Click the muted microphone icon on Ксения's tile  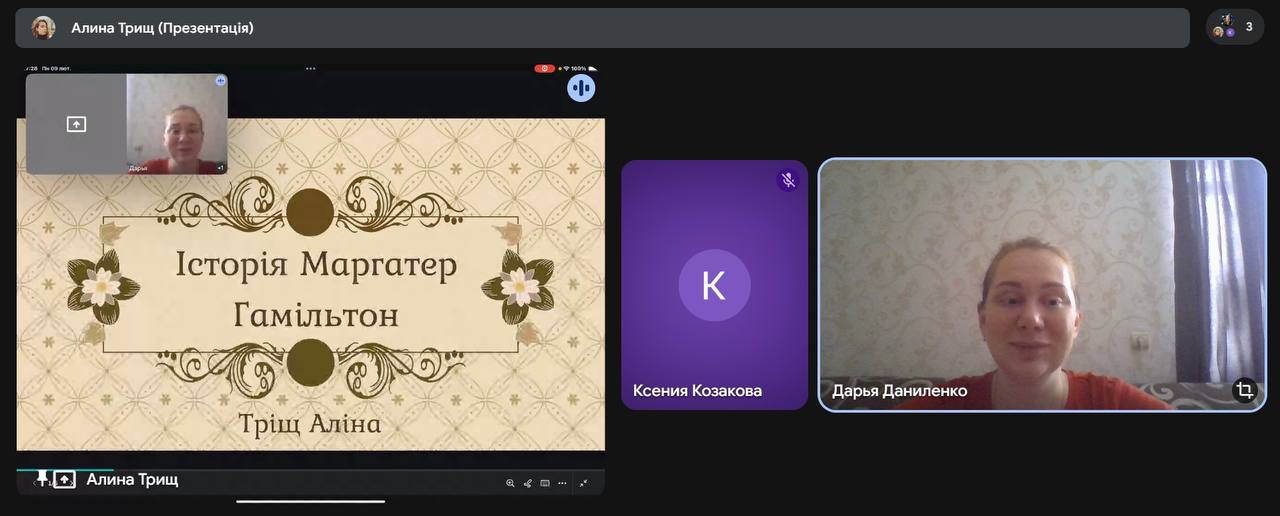(788, 180)
